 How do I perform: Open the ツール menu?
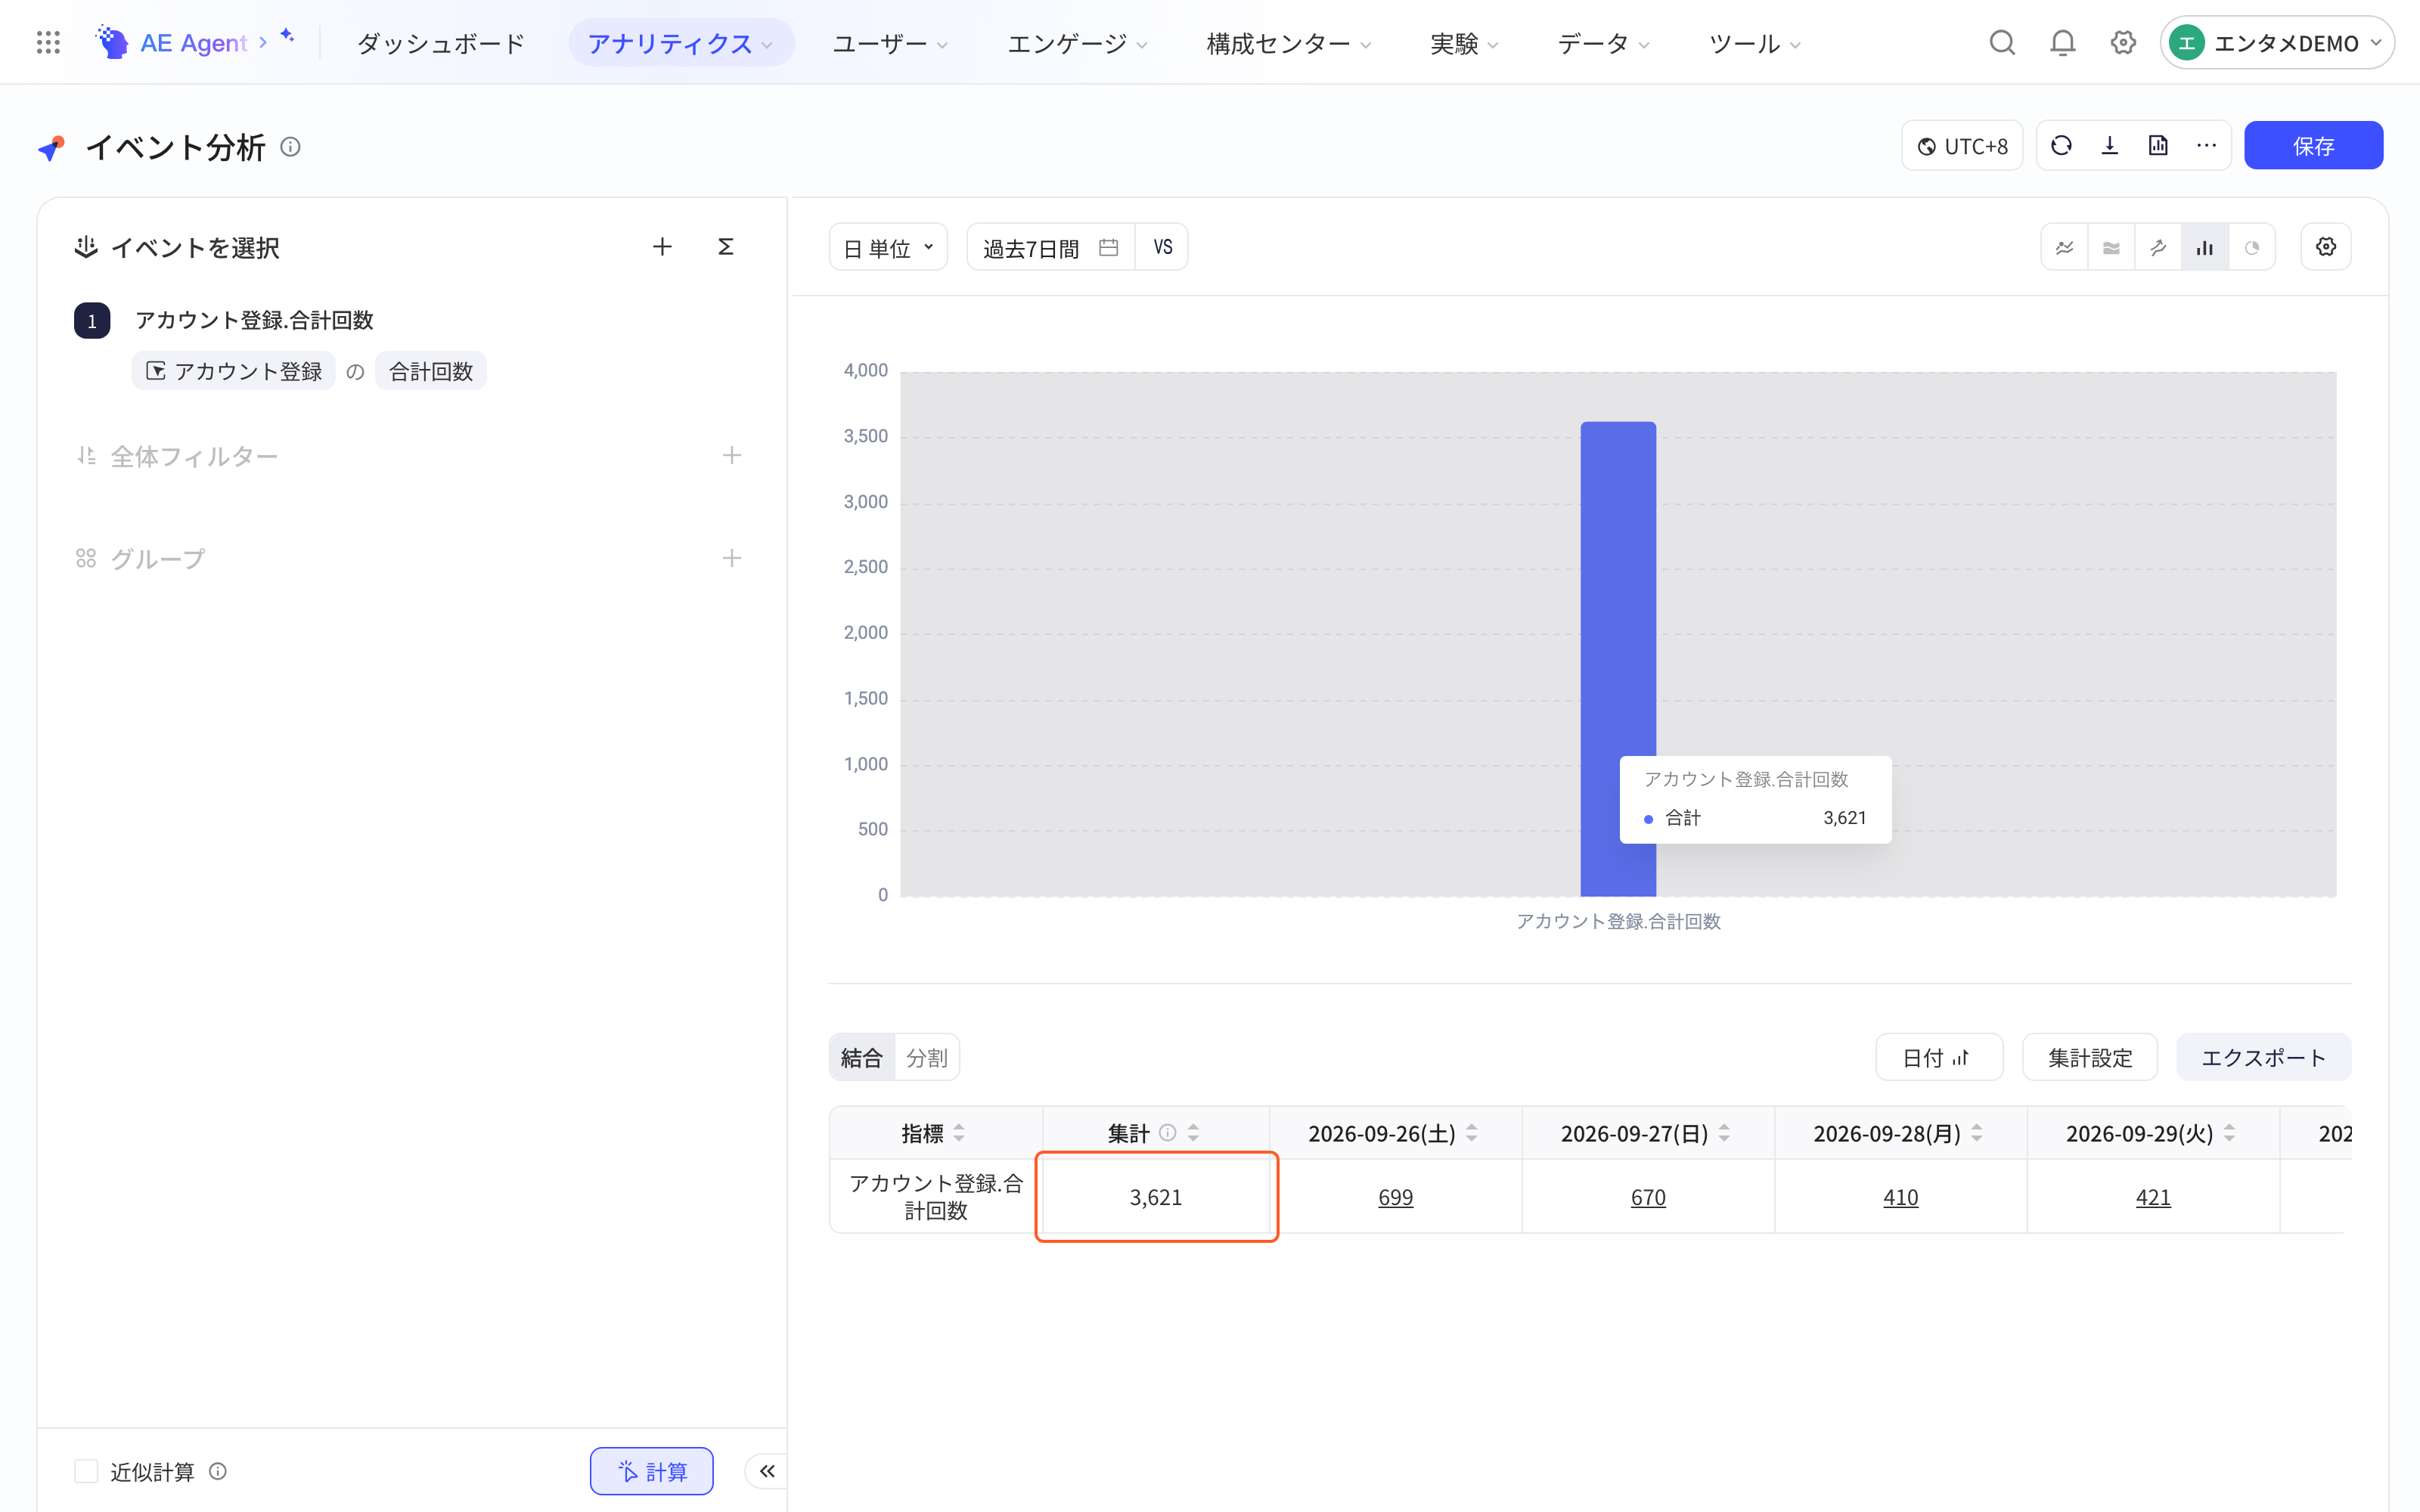(x=1754, y=43)
